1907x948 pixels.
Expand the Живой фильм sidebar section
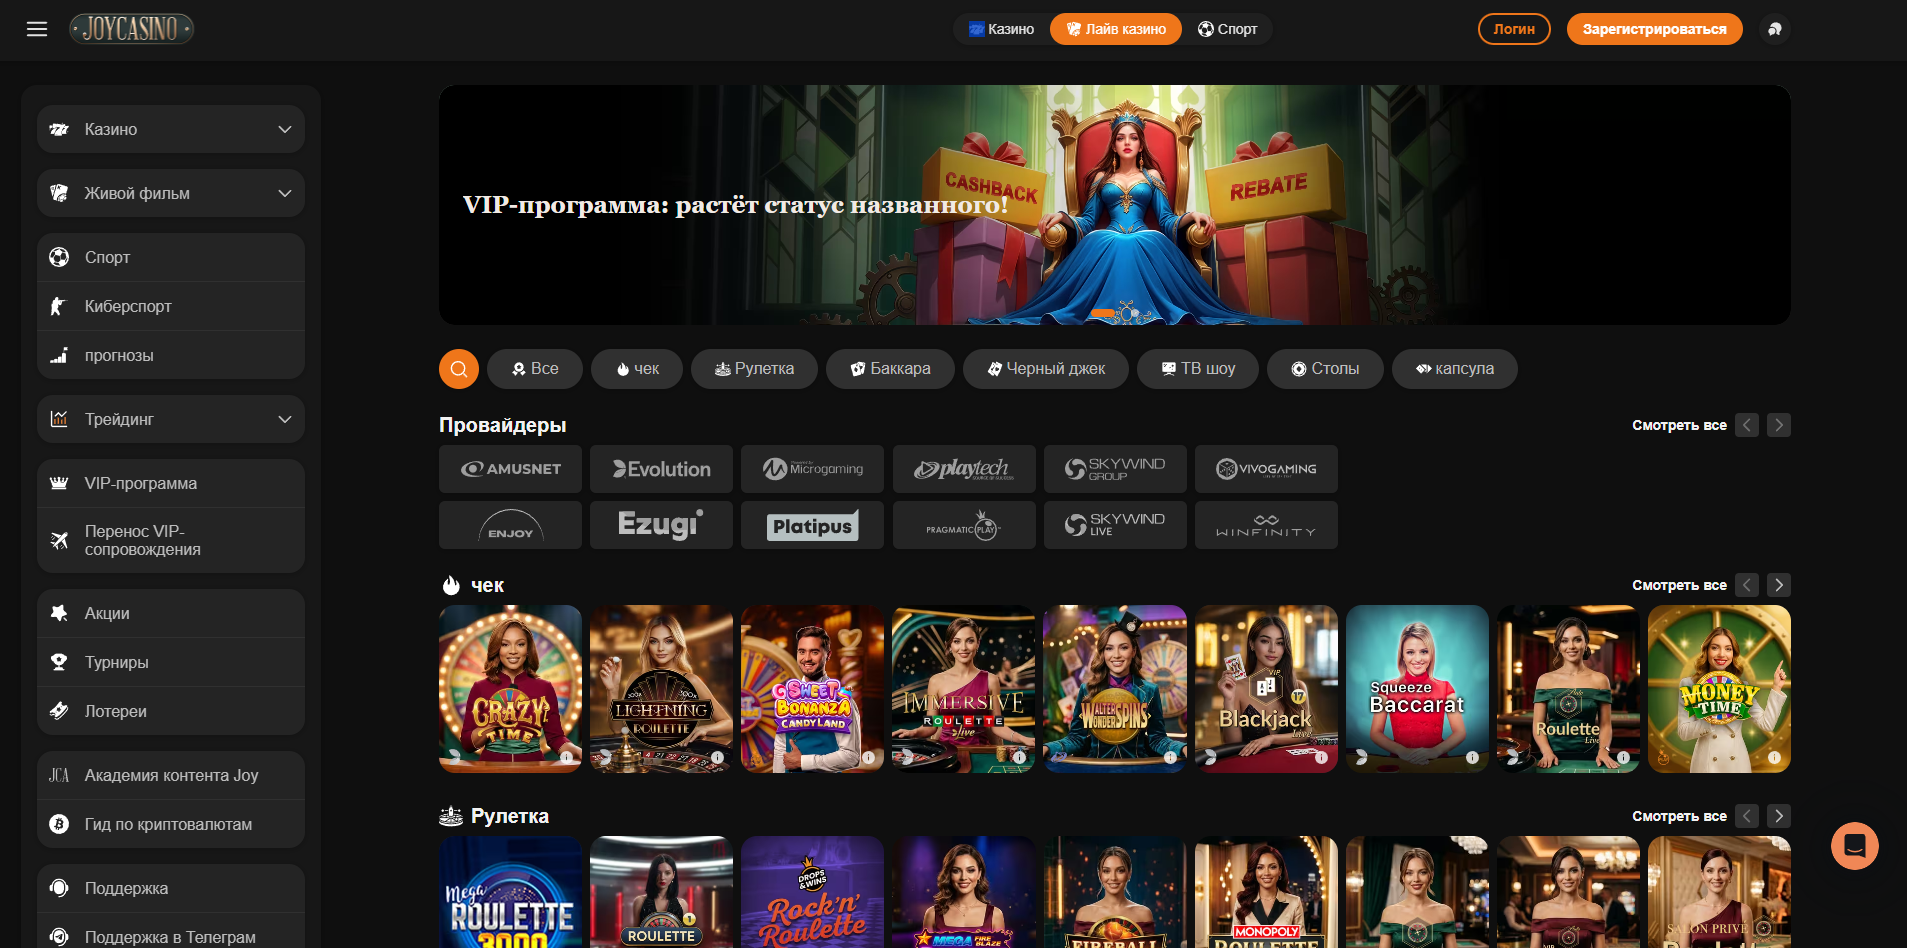click(x=171, y=193)
